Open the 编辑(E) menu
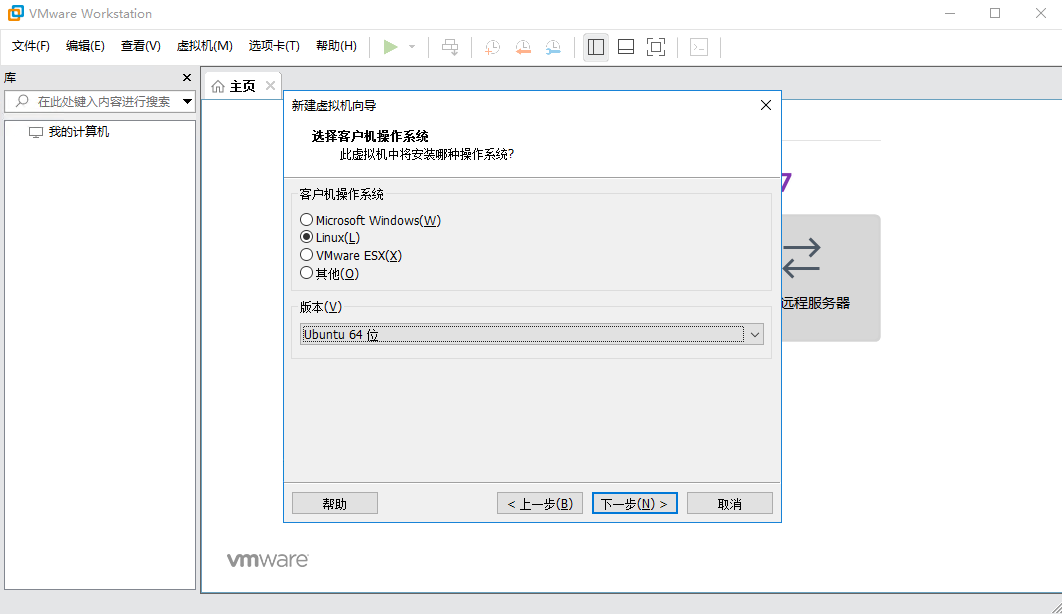This screenshot has height=614, width=1062. coord(85,46)
